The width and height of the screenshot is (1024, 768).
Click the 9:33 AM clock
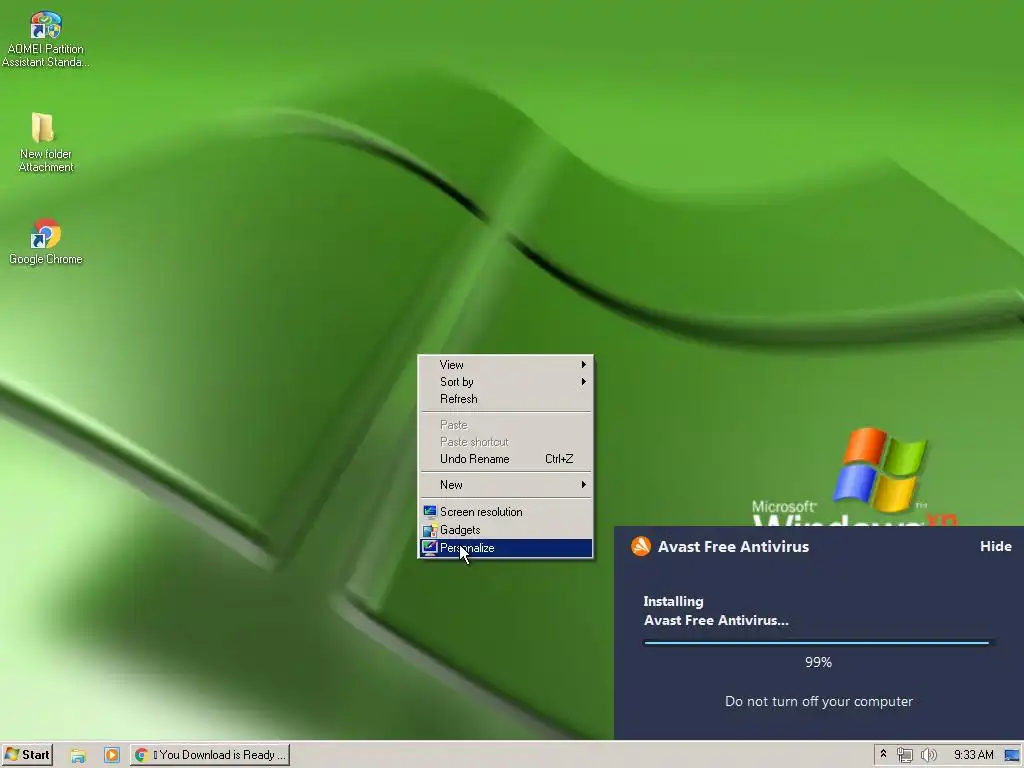click(974, 755)
